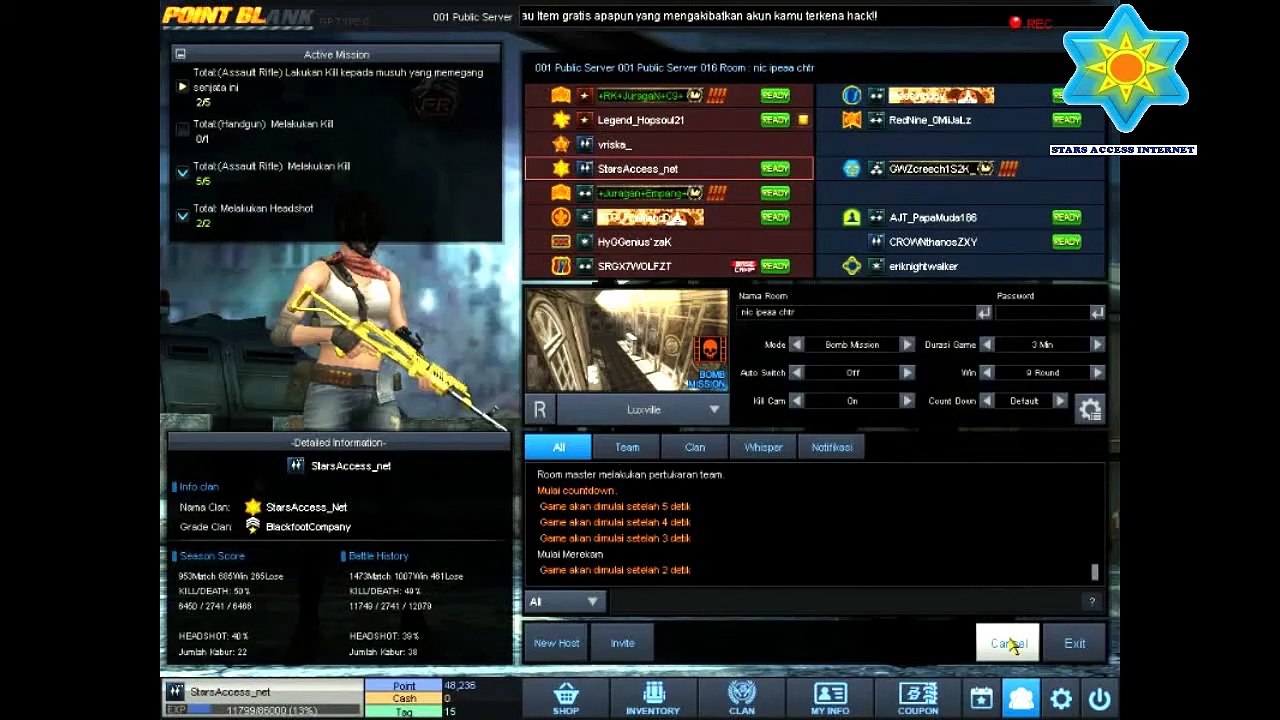Increase the Durasi Game value
This screenshot has height=720, width=1280.
click(x=1097, y=344)
